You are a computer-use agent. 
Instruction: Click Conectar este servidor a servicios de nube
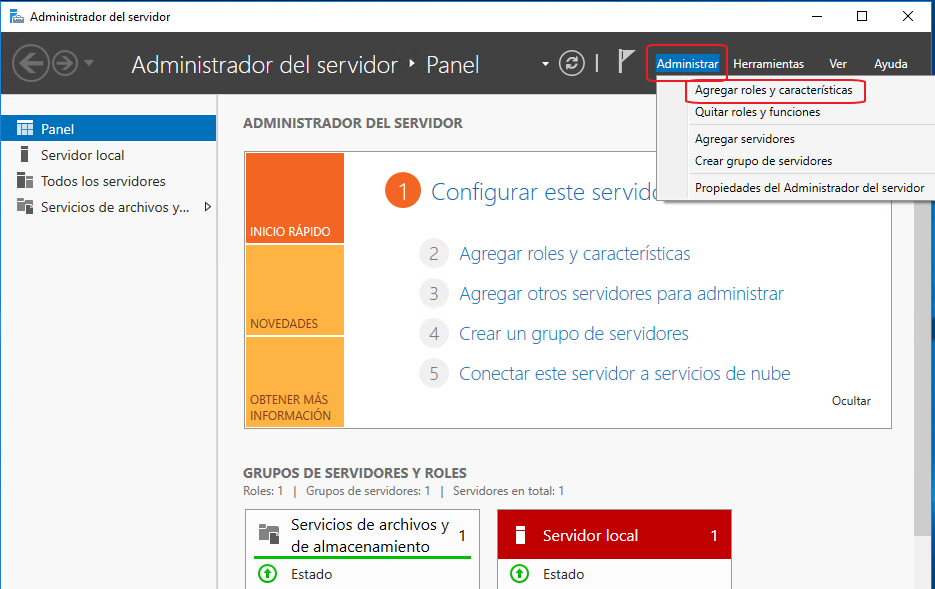[624, 374]
